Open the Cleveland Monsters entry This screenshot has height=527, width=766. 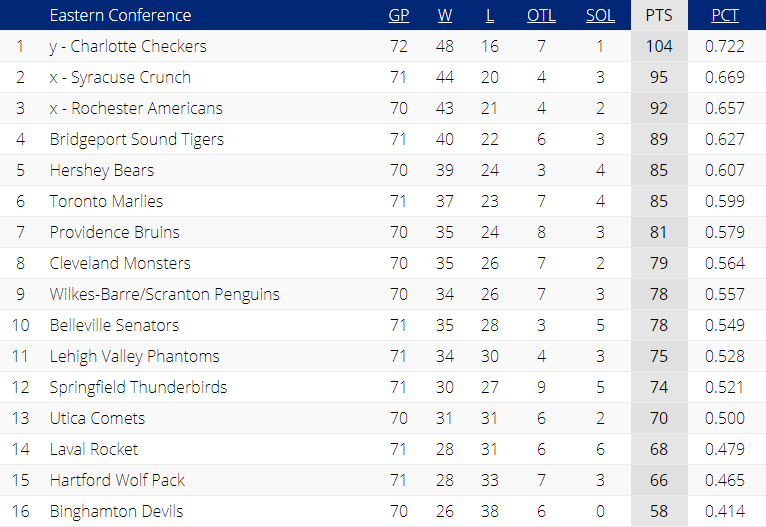tap(120, 263)
